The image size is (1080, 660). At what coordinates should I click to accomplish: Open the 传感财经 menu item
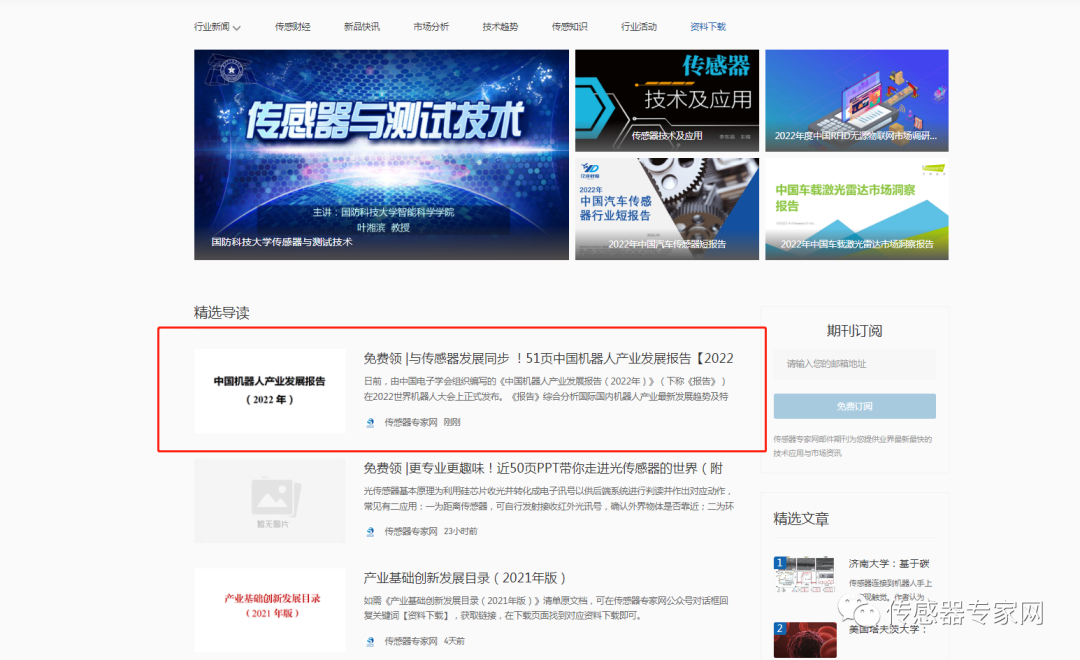pos(293,27)
